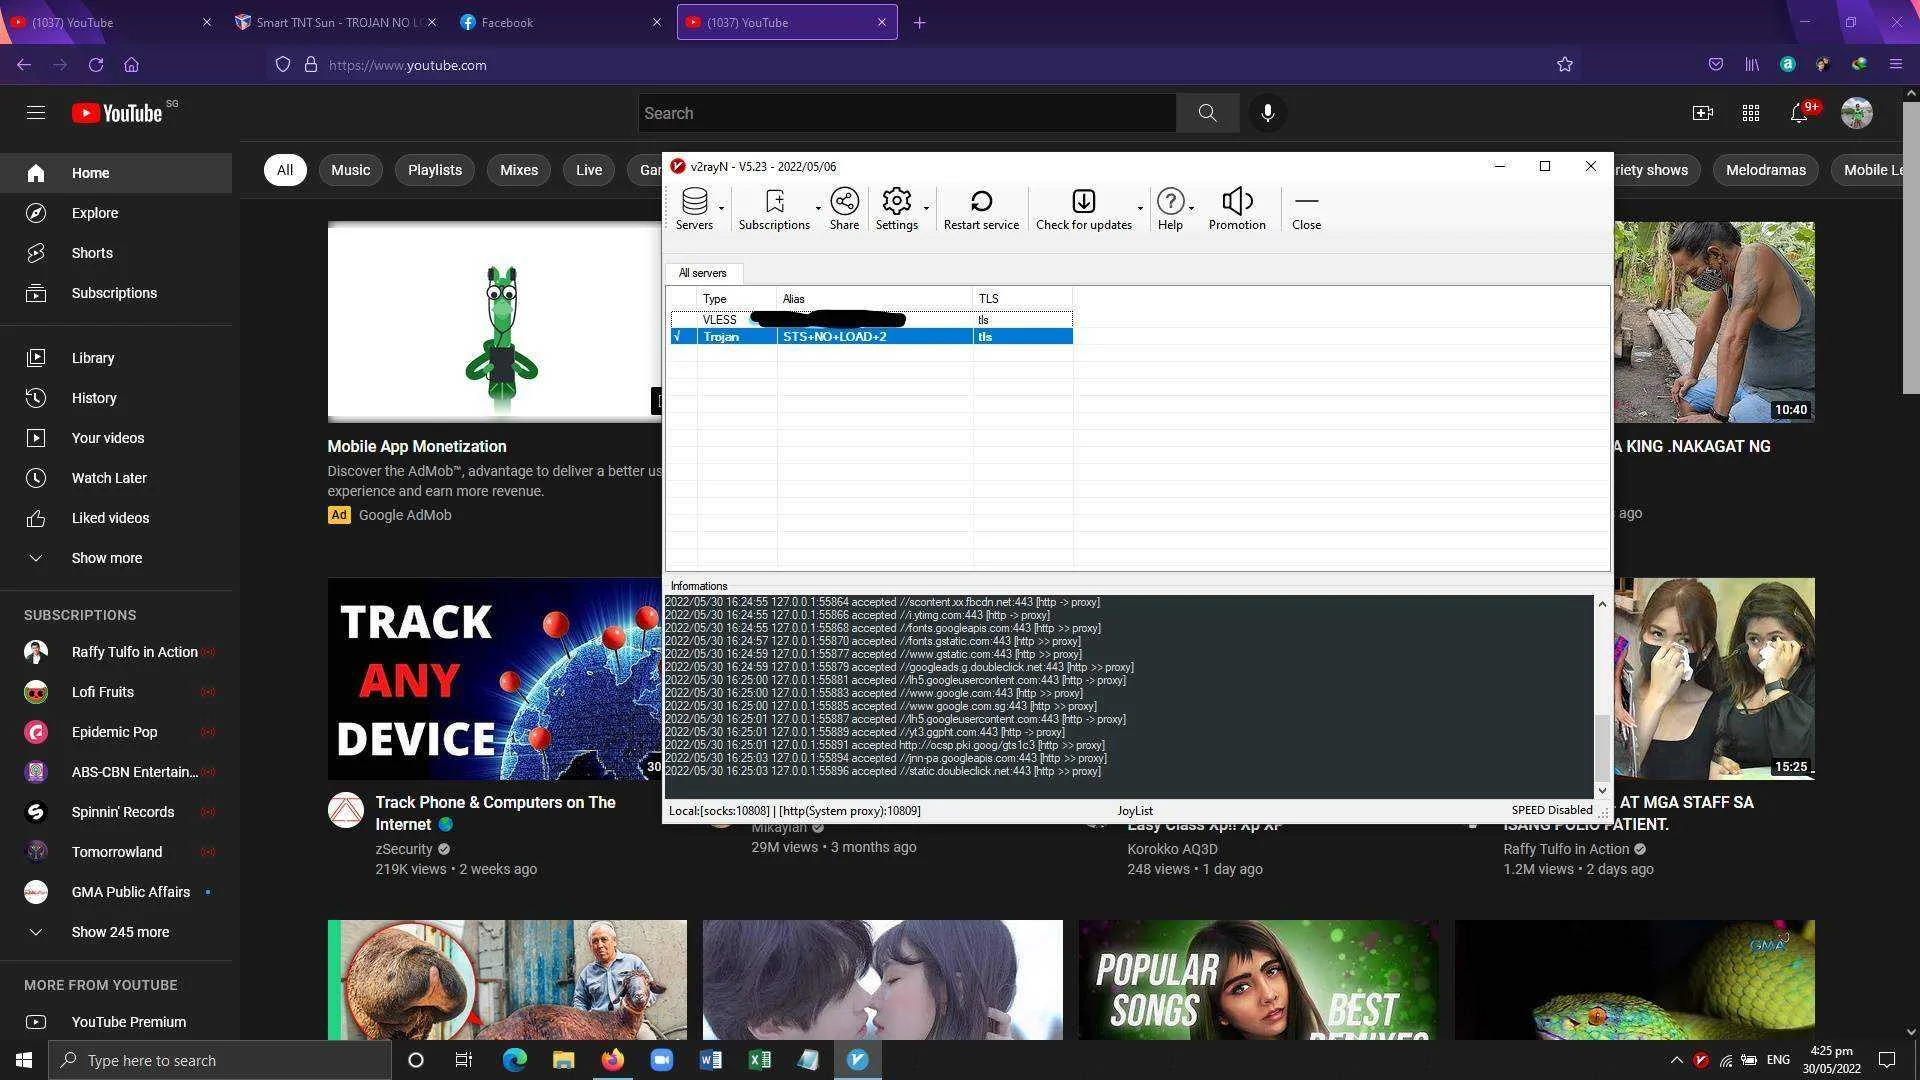This screenshot has width=1920, height=1080.
Task: Sort servers by Type column header
Action: click(737, 299)
